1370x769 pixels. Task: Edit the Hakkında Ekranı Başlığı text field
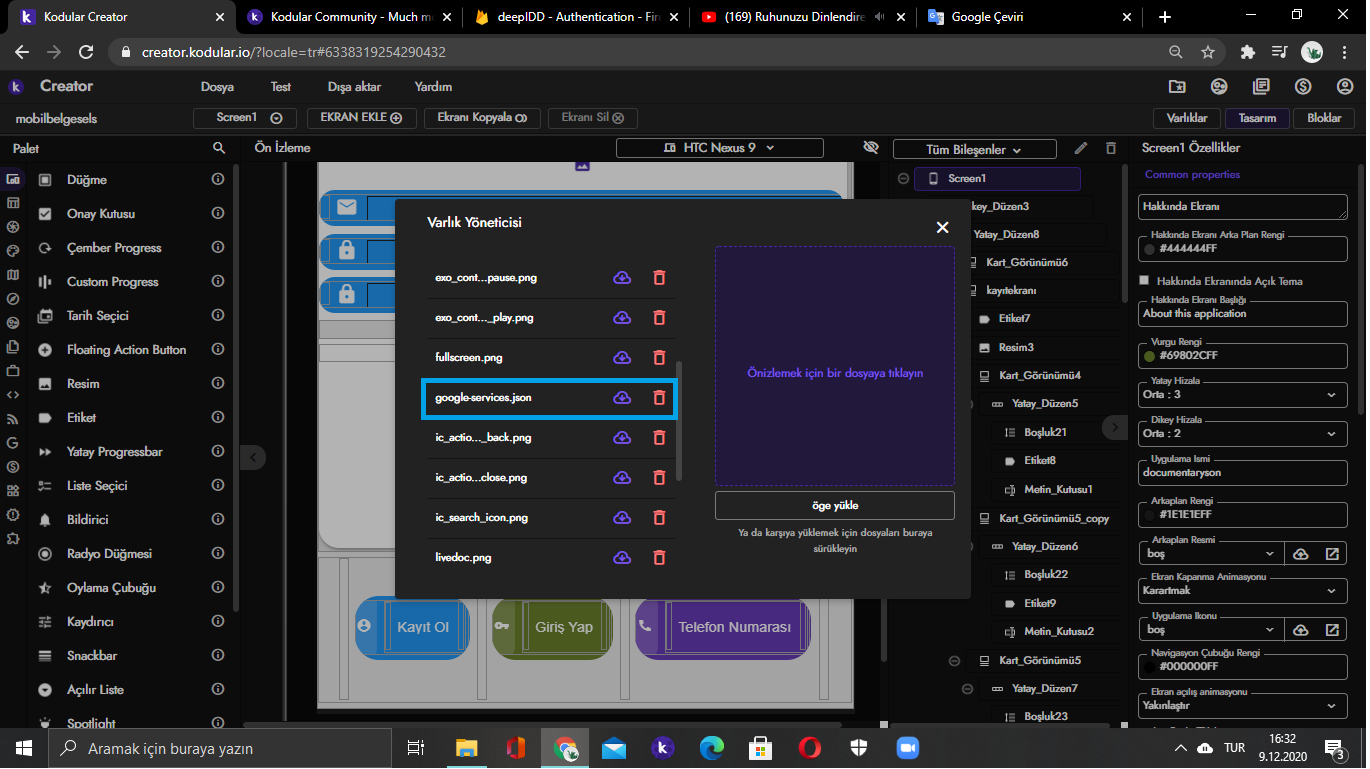1242,313
